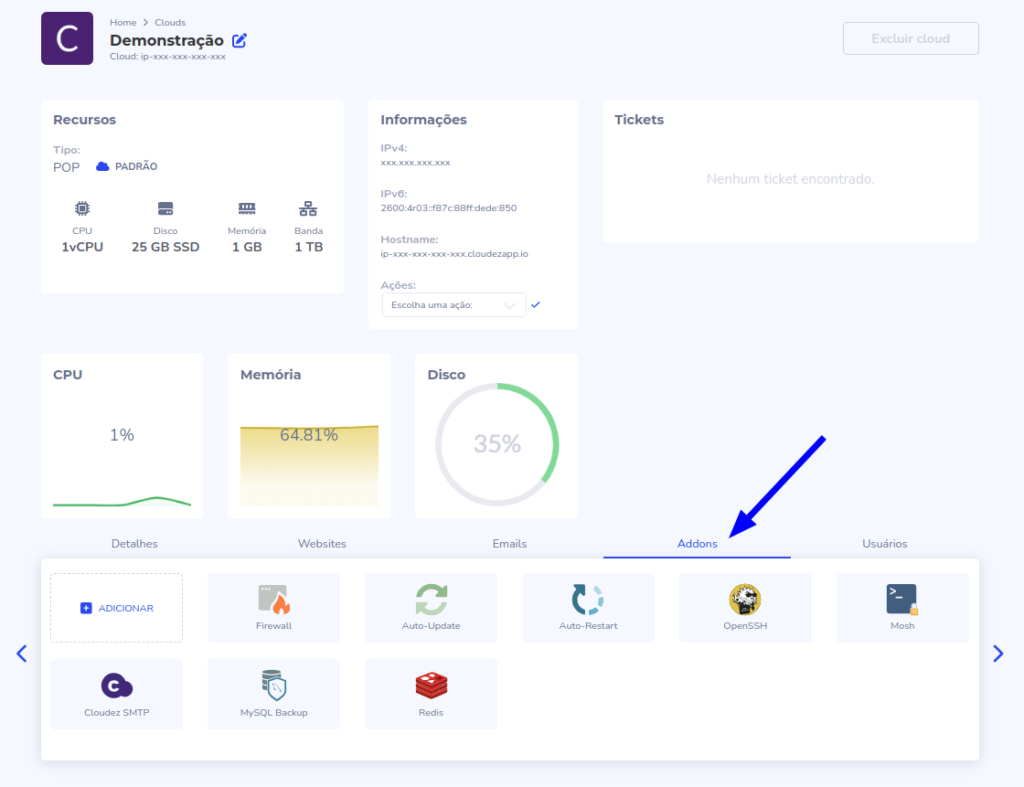Go to the Usuários tab
Viewport: 1024px width, 787px height.
pos(884,544)
